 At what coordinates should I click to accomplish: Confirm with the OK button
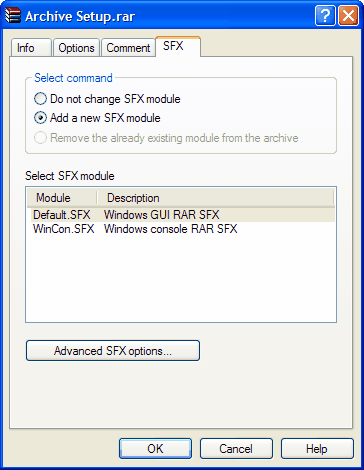155,449
